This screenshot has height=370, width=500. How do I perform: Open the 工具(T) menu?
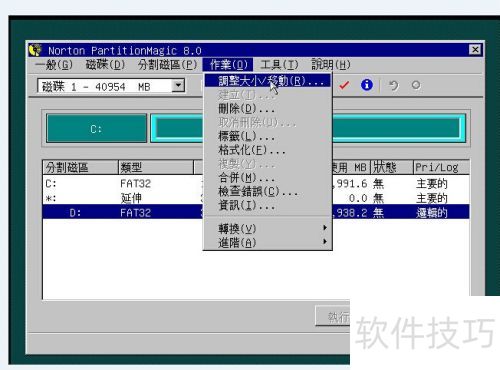click(279, 64)
